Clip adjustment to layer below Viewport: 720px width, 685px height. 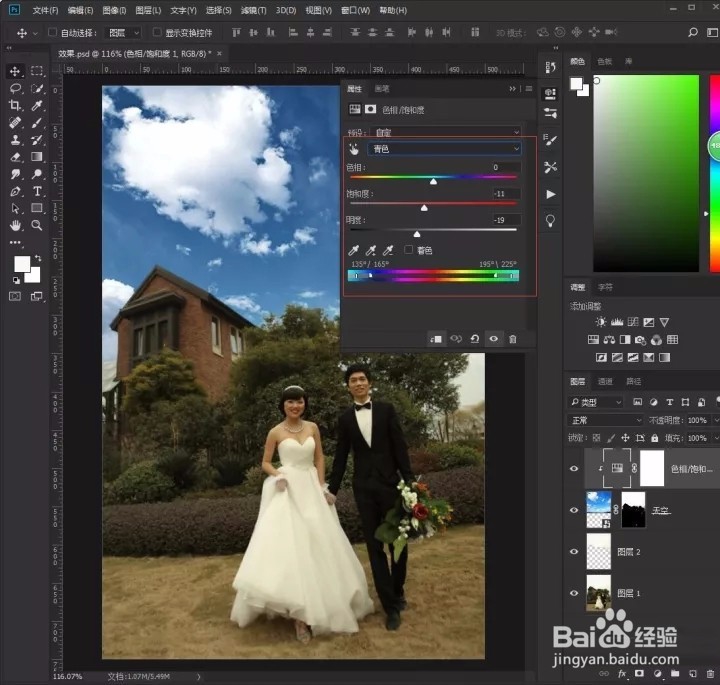(436, 339)
